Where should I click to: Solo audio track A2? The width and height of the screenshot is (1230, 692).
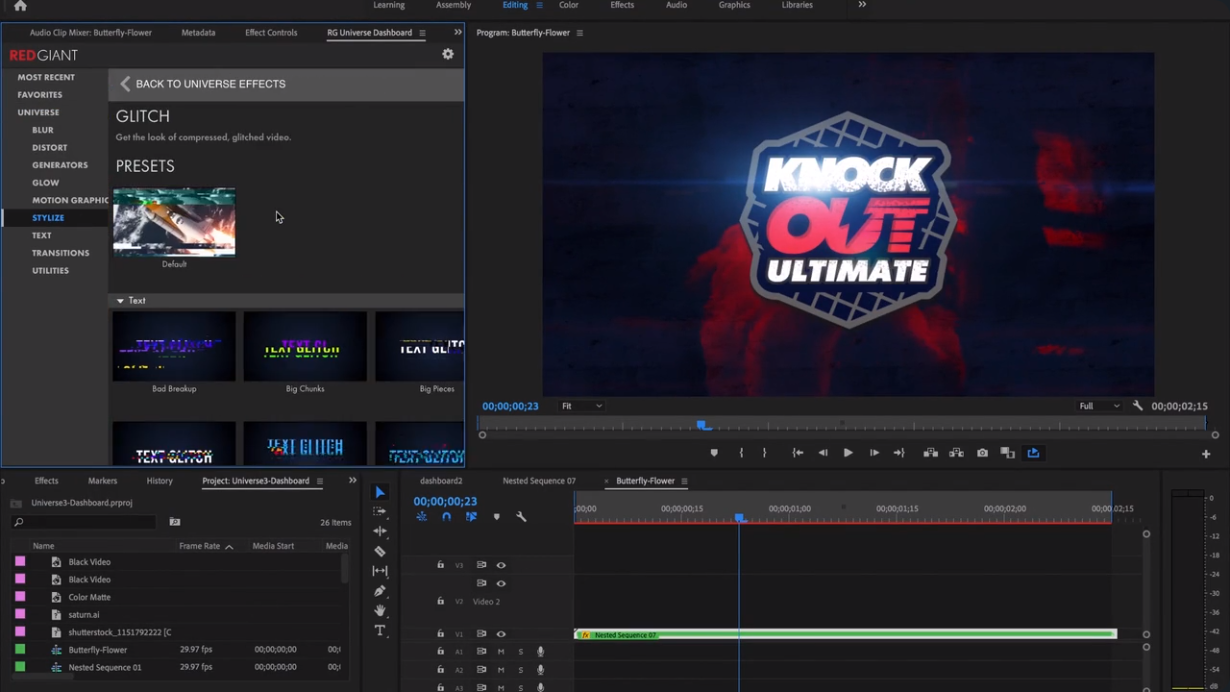[520, 670]
